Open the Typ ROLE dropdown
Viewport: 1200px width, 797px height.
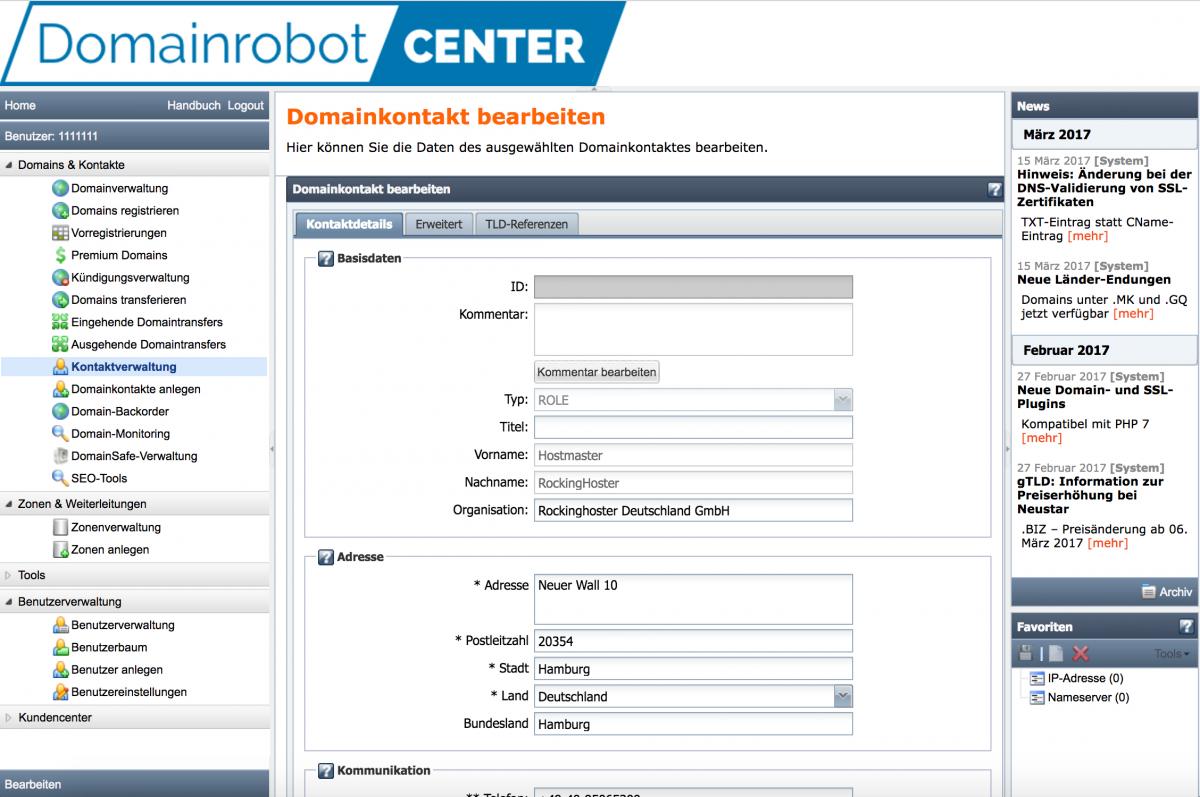click(843, 400)
